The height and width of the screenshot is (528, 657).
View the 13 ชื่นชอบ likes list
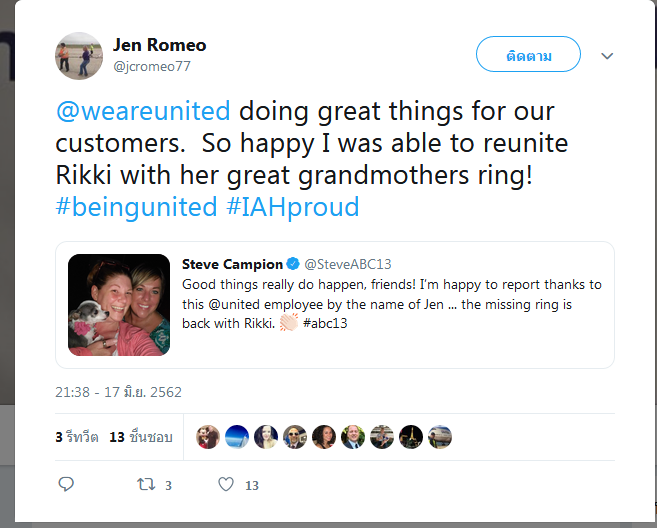click(141, 437)
